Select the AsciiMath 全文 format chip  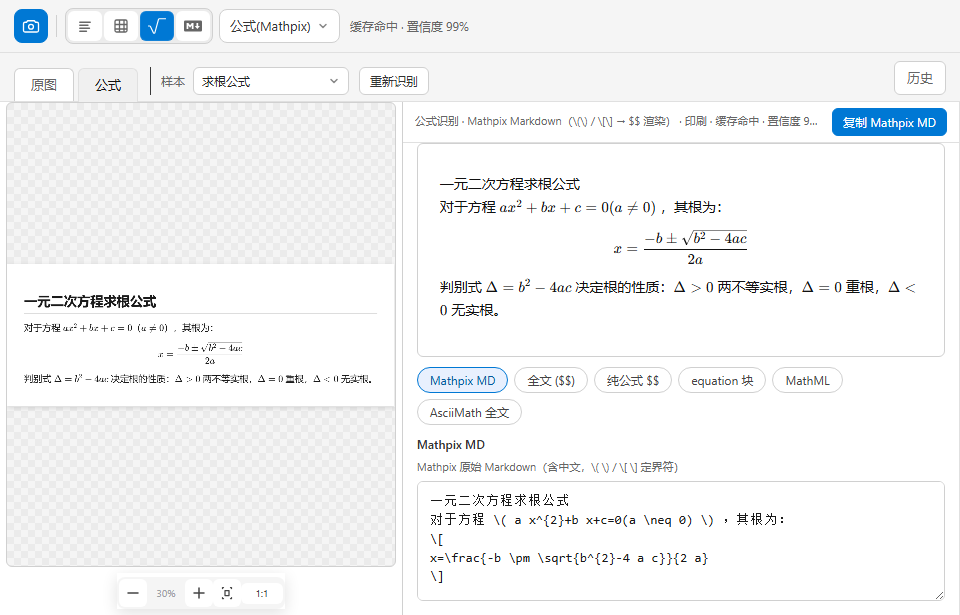tap(469, 412)
